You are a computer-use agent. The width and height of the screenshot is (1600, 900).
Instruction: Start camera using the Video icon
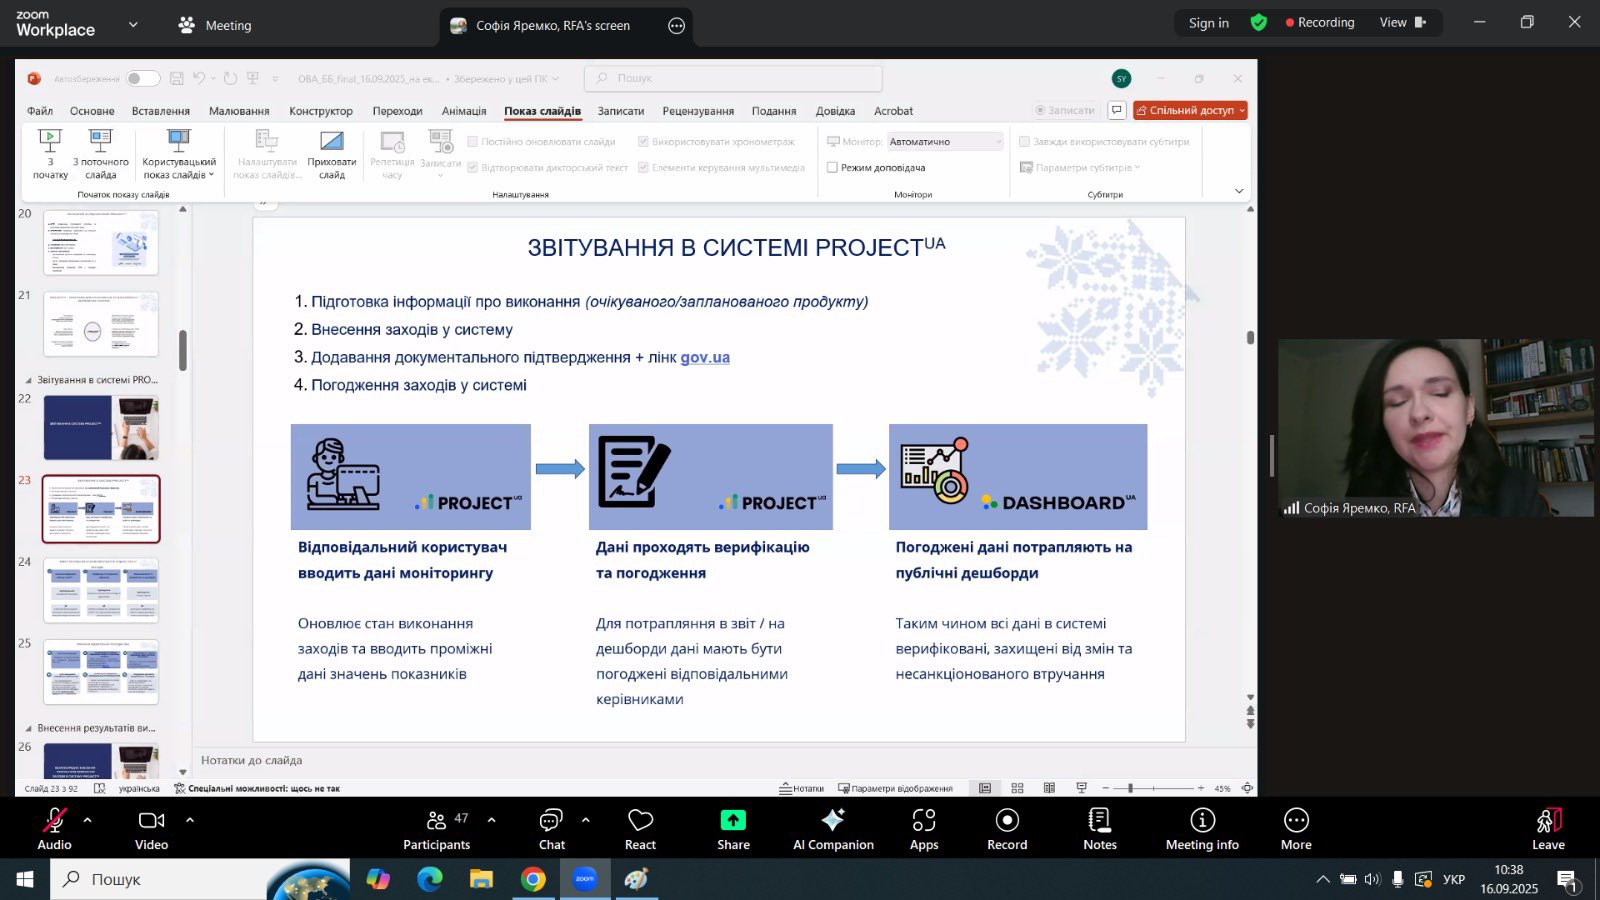point(151,821)
